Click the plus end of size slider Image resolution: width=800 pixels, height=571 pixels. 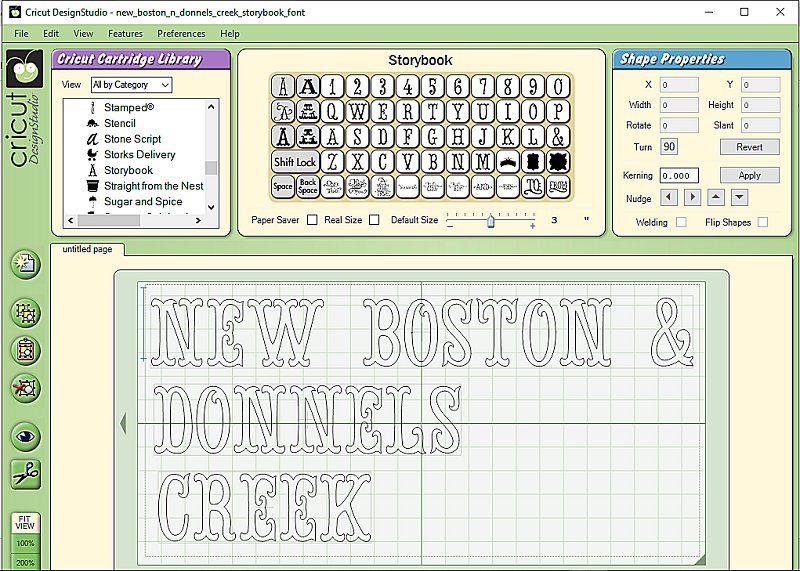pos(533,226)
